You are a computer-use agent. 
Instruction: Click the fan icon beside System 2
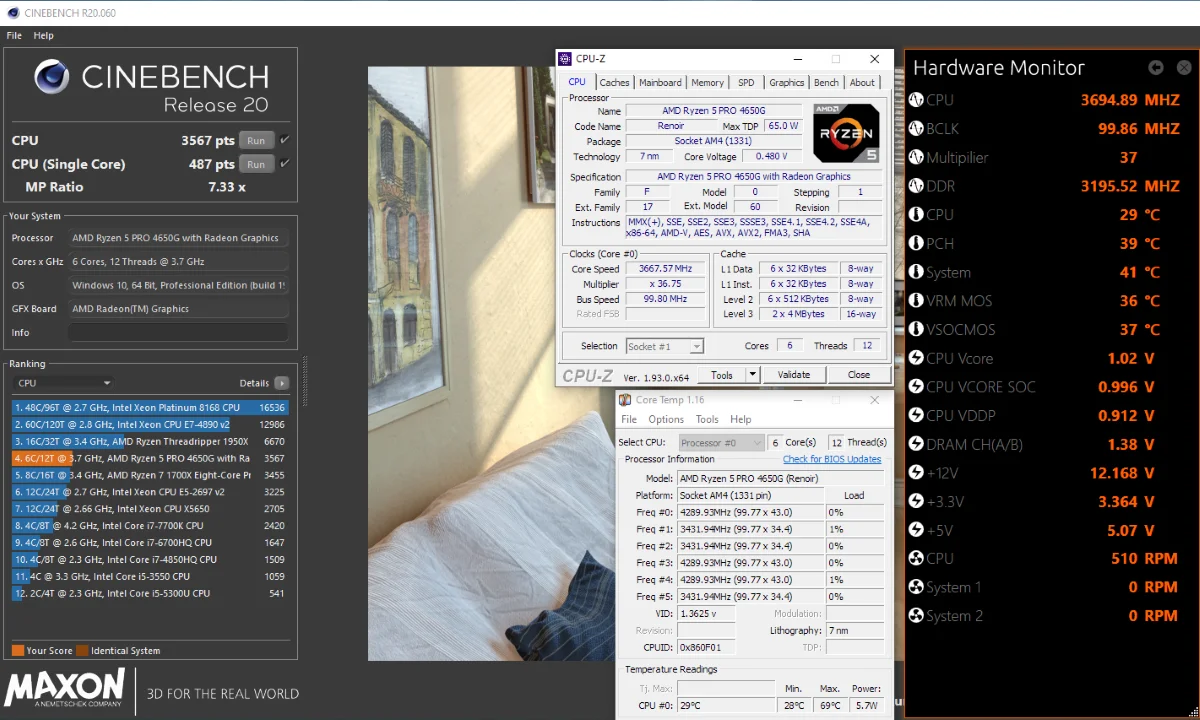click(x=917, y=616)
